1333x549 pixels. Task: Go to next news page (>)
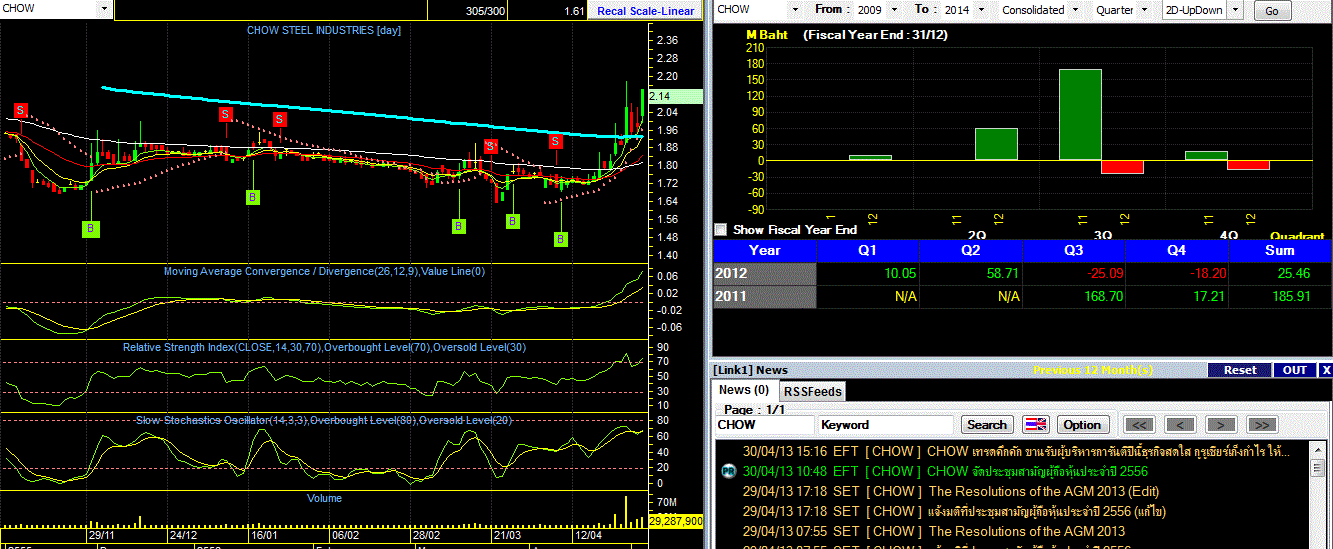[1221, 424]
